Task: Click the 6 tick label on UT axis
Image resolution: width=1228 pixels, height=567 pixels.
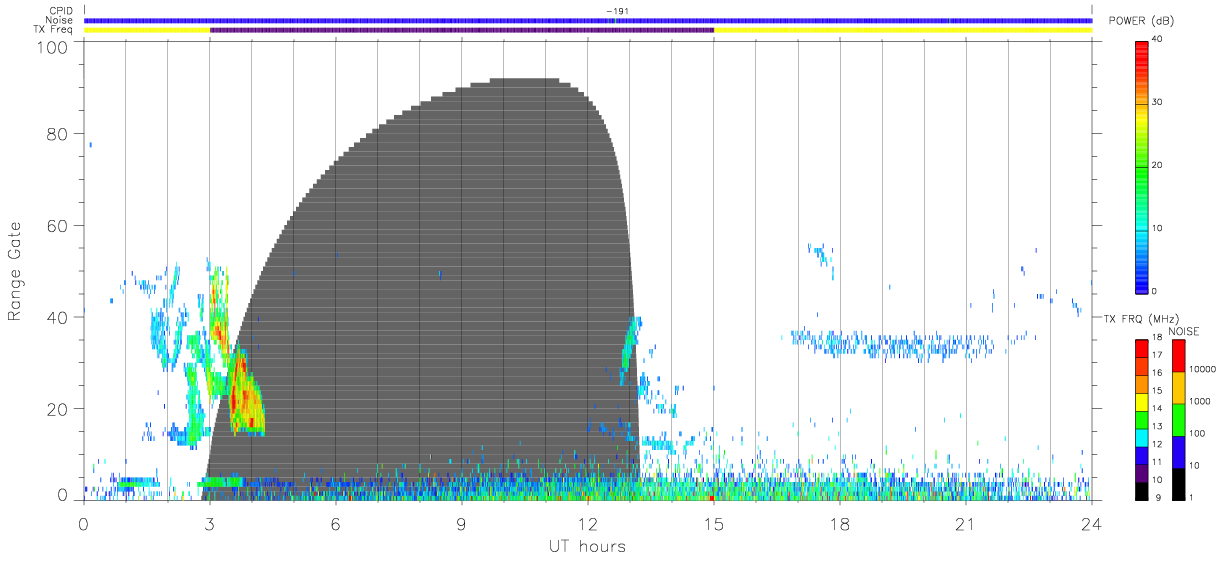Action: click(335, 524)
